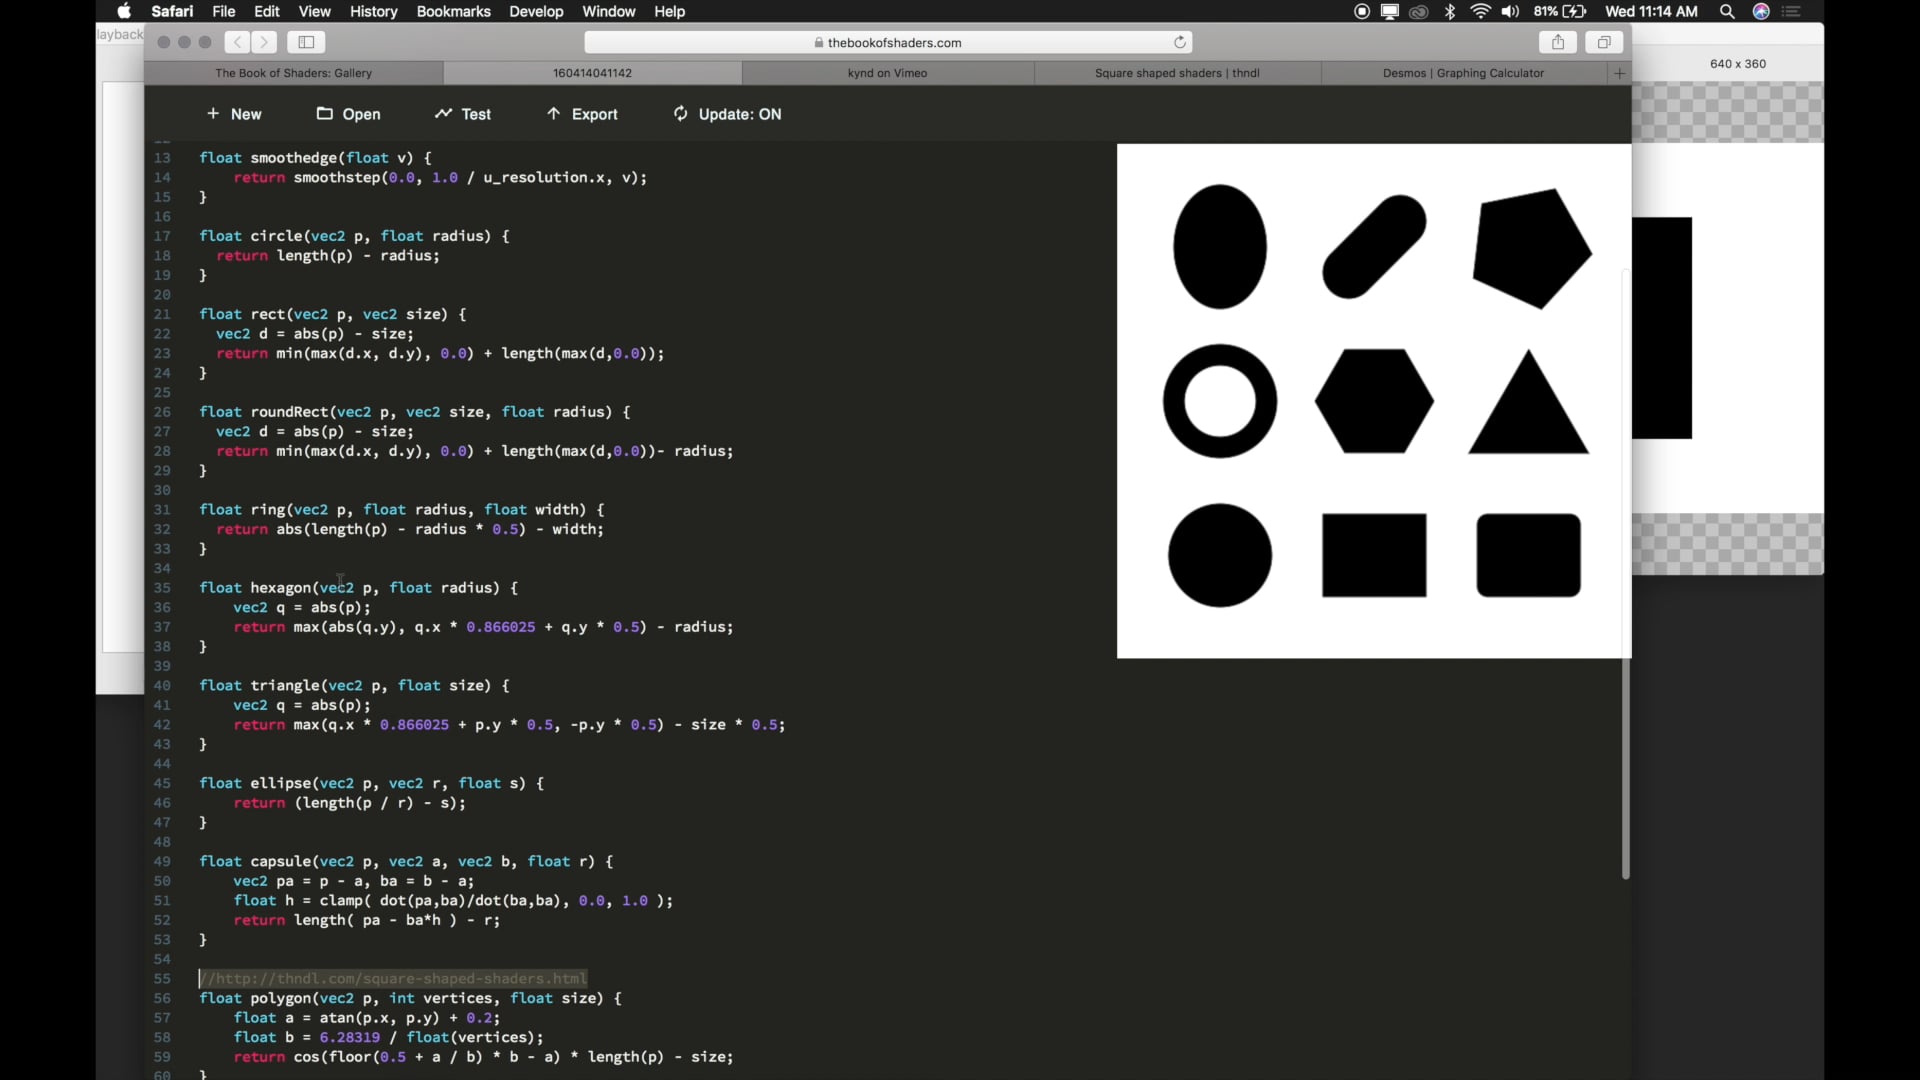Click the editor vertical scrollbar thumb
This screenshot has width=1920, height=1080.
click(x=1625, y=770)
